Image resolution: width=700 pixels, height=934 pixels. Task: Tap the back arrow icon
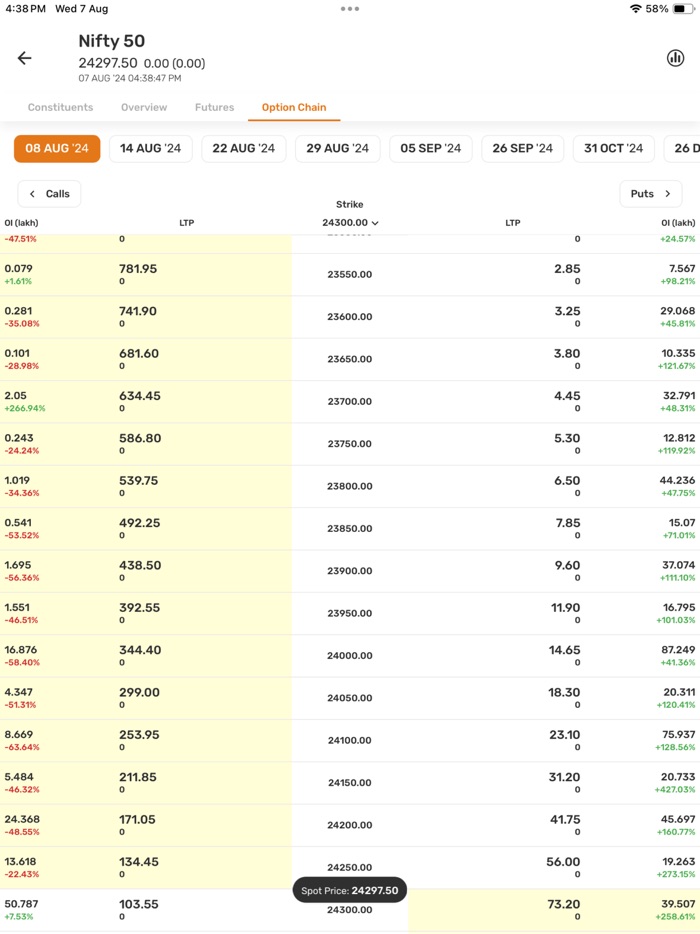pyautogui.click(x=24, y=58)
